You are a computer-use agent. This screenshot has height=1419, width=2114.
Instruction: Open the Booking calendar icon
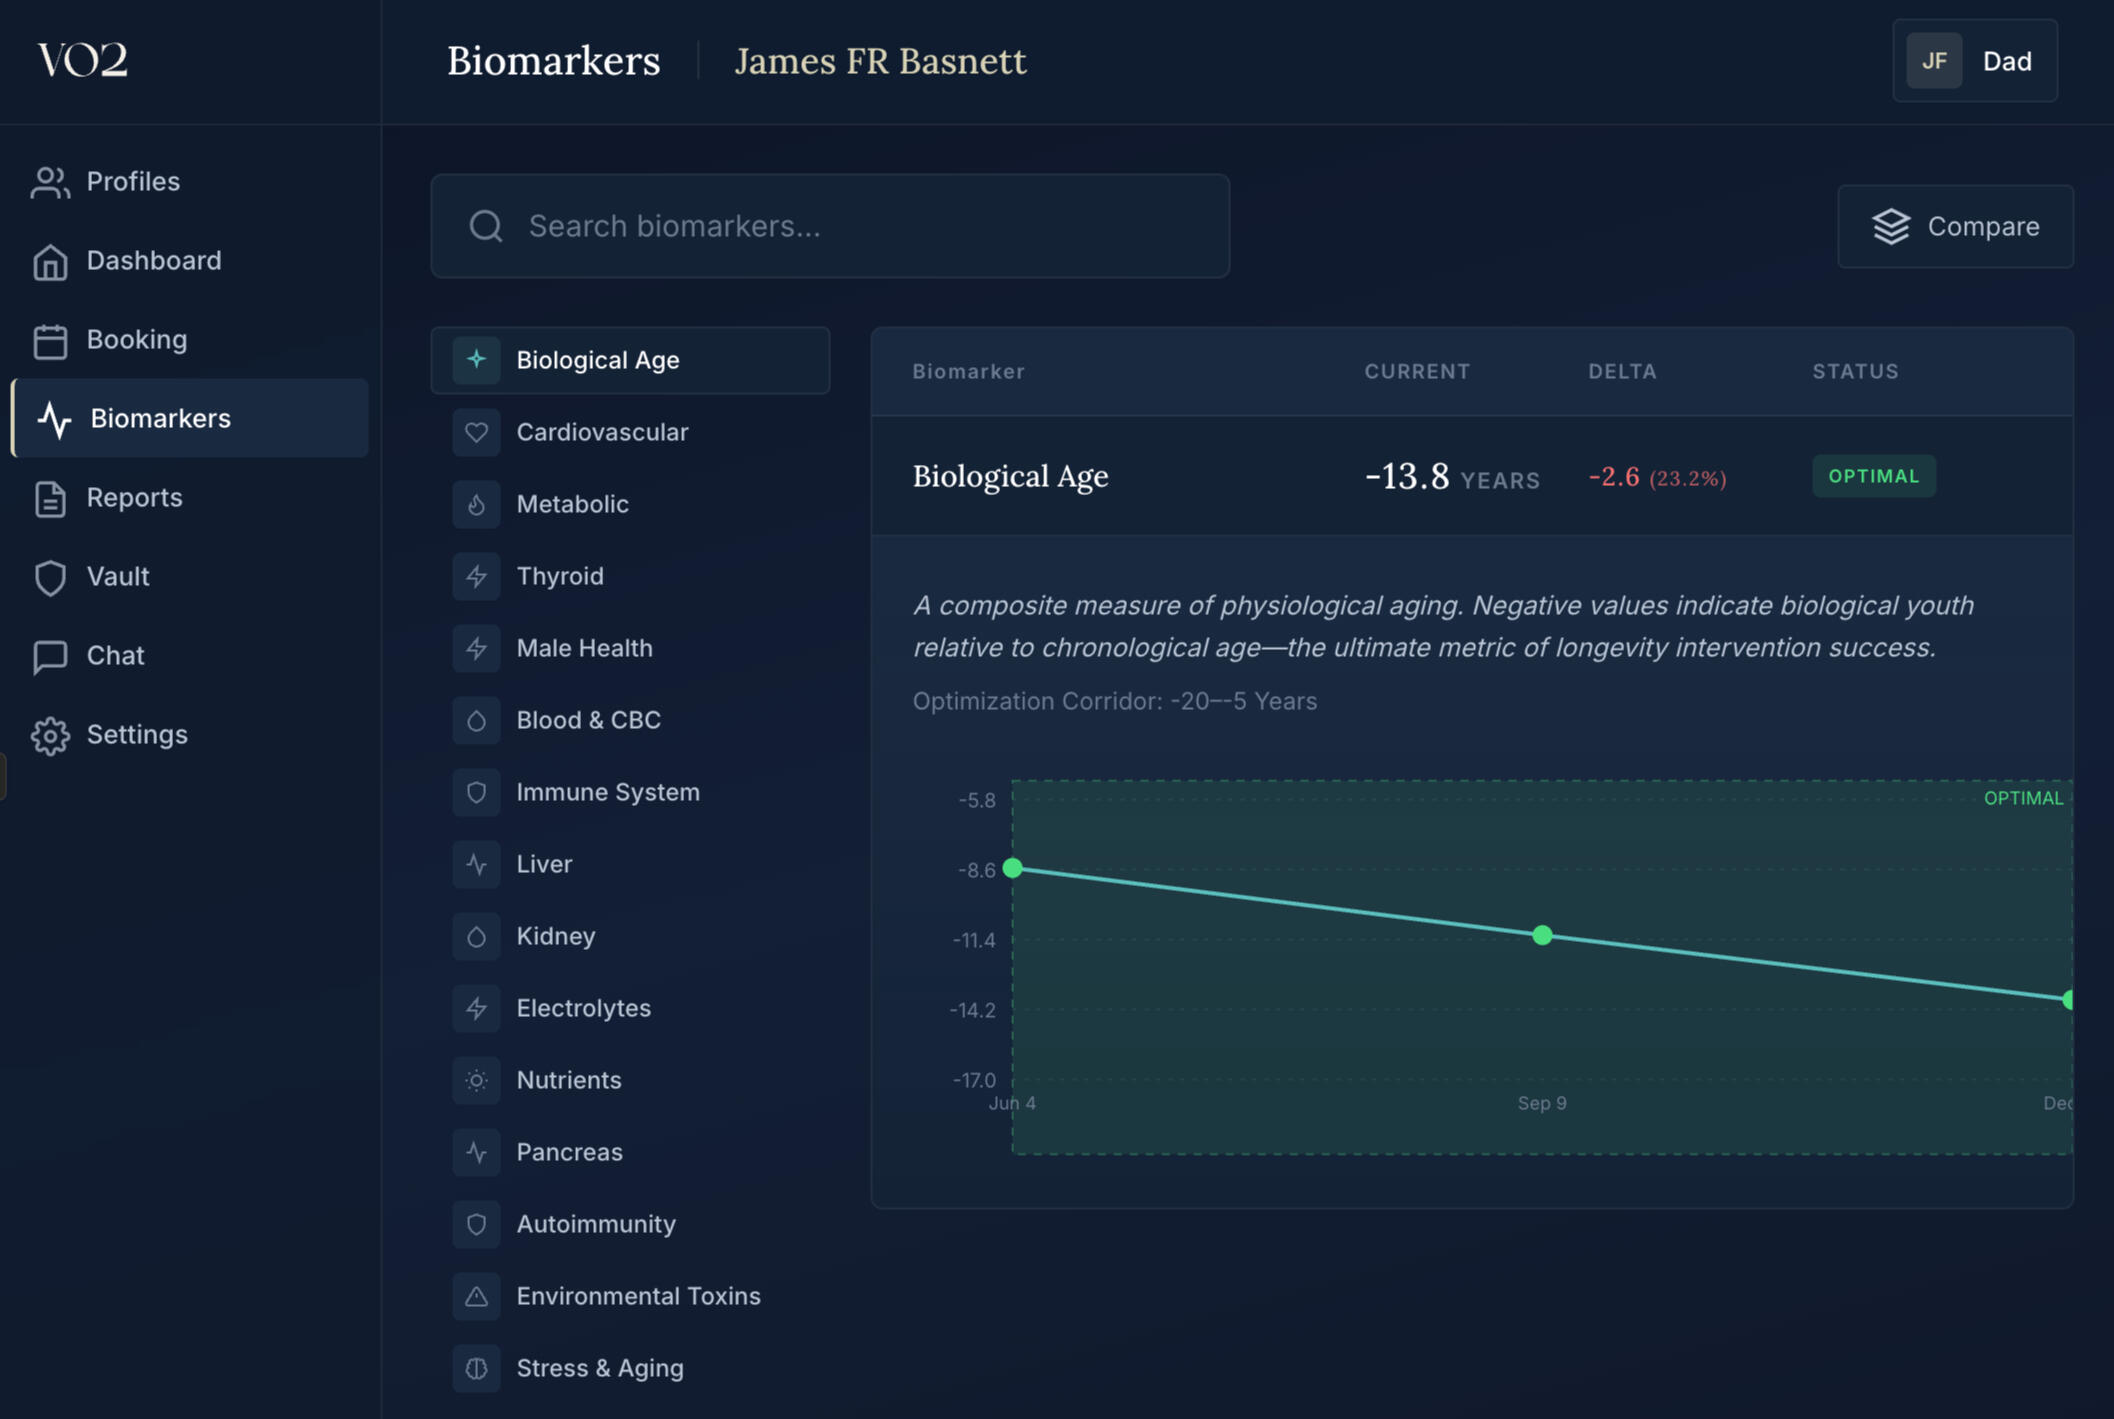click(x=50, y=341)
